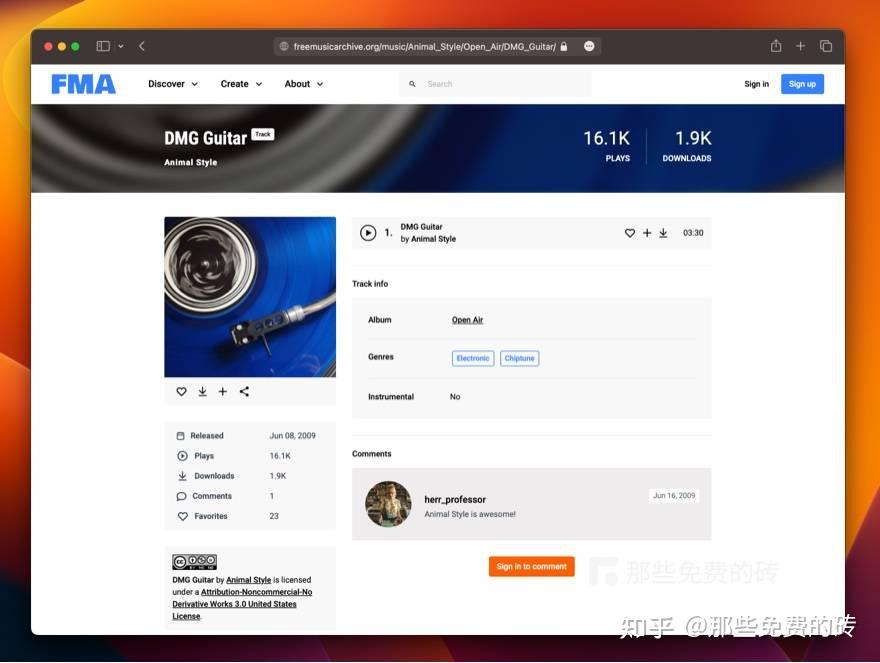The height and width of the screenshot is (663, 880).
Task: Open Animal Style artist link in banner
Action: coord(190,162)
